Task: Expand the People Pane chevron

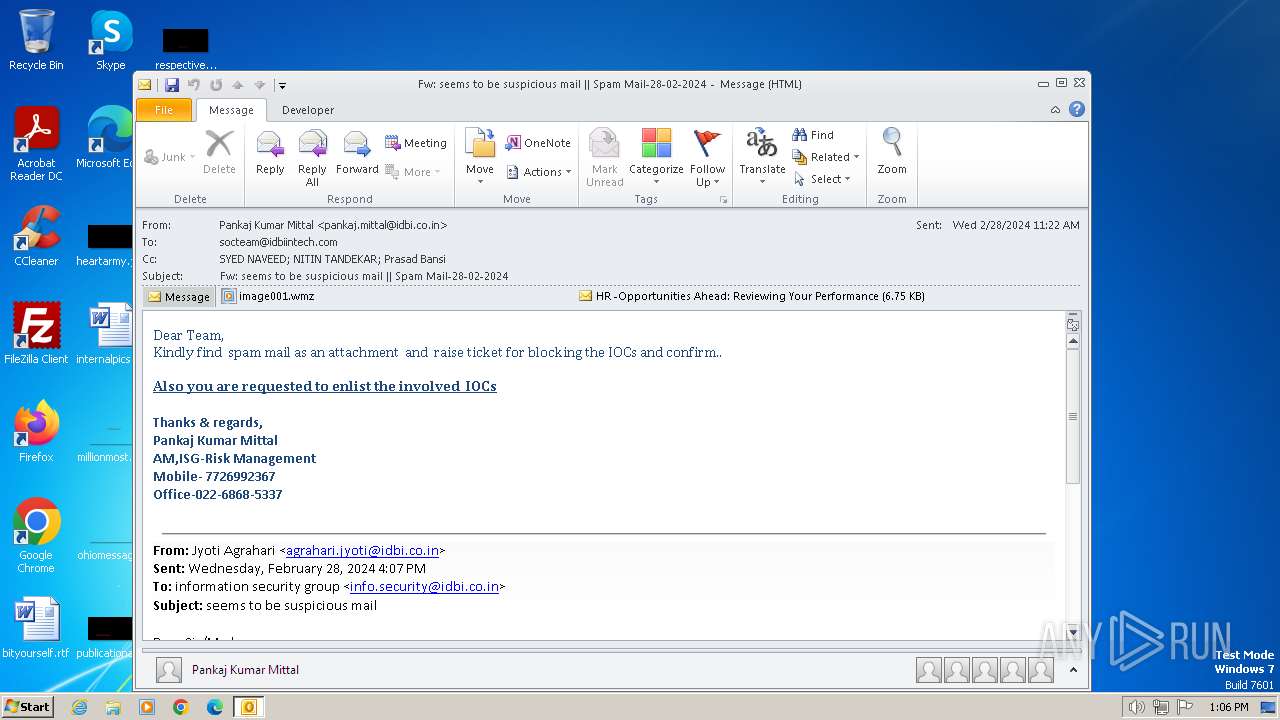Action: coord(1073,670)
